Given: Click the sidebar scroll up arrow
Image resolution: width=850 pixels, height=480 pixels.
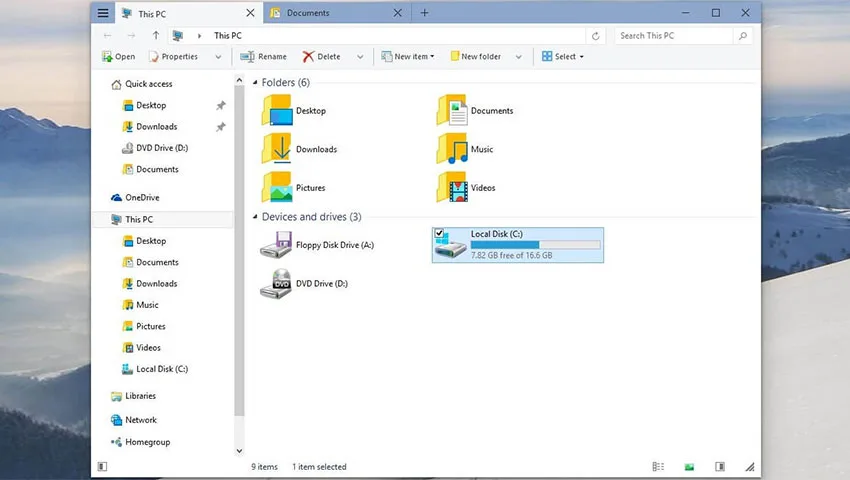Looking at the screenshot, I should coord(239,80).
